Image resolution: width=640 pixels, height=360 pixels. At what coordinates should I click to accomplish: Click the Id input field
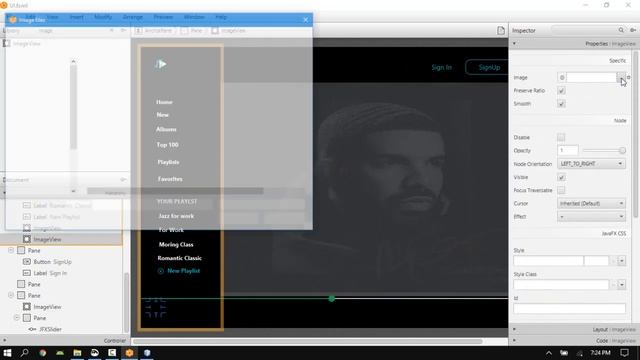click(569, 308)
